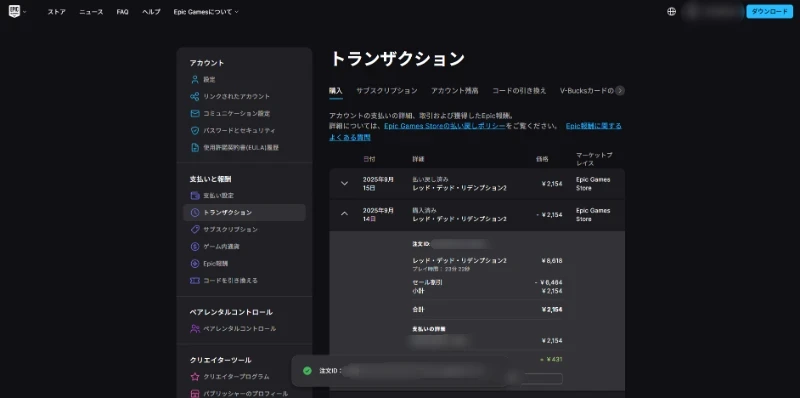
Task: Click the ダウンロード button
Action: tap(769, 11)
